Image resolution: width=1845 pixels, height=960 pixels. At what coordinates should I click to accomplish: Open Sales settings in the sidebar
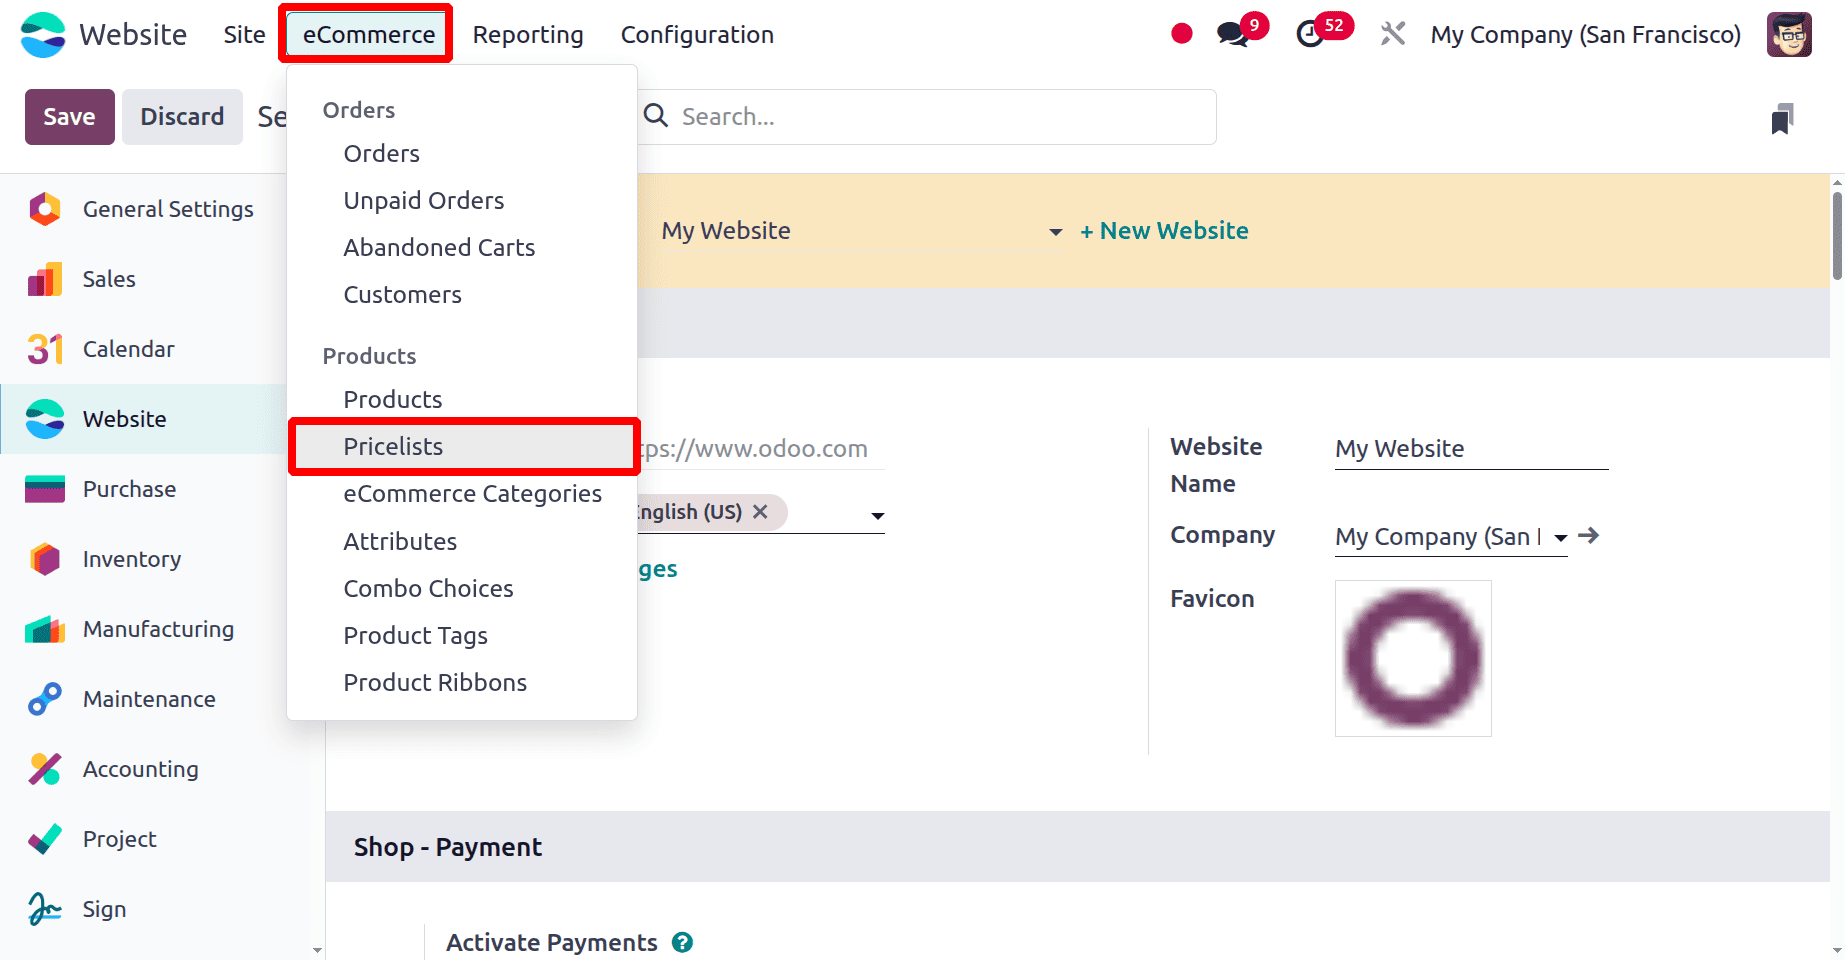click(145, 279)
